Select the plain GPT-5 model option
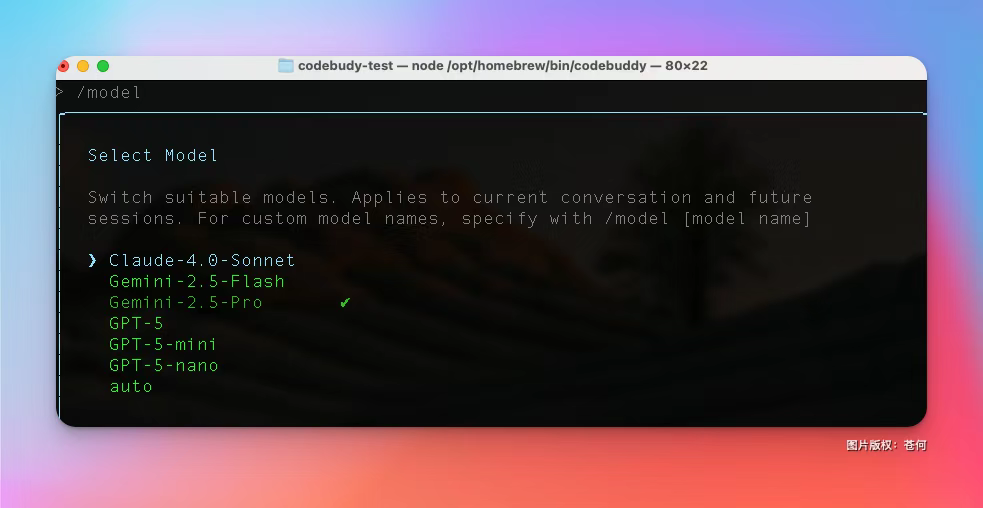This screenshot has width=983, height=508. [136, 323]
